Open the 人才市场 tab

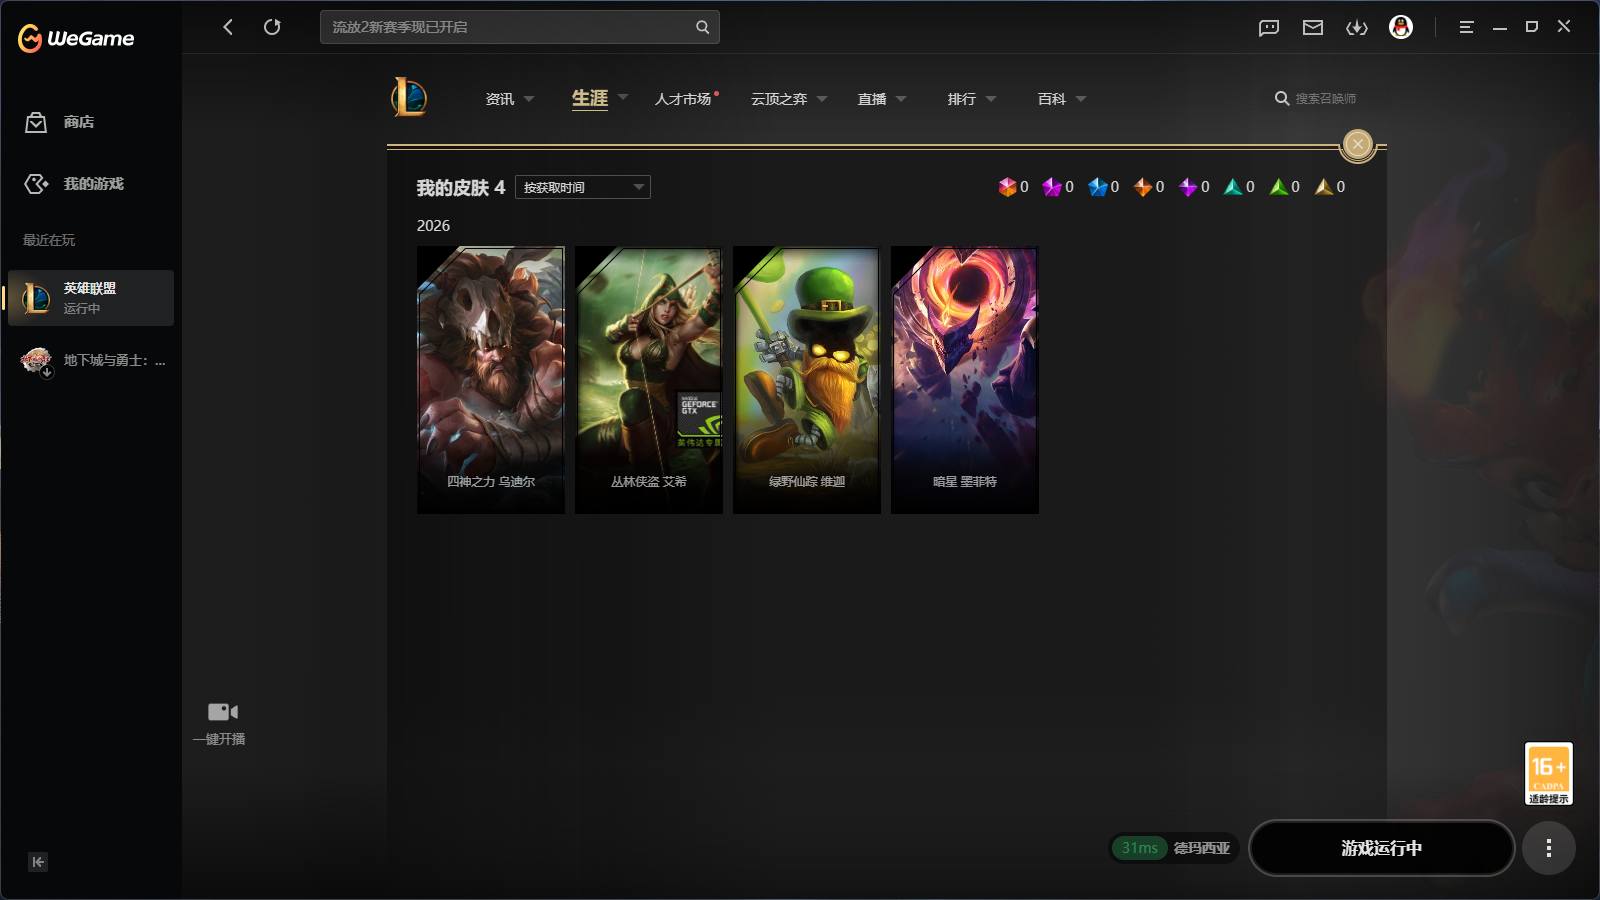click(683, 99)
